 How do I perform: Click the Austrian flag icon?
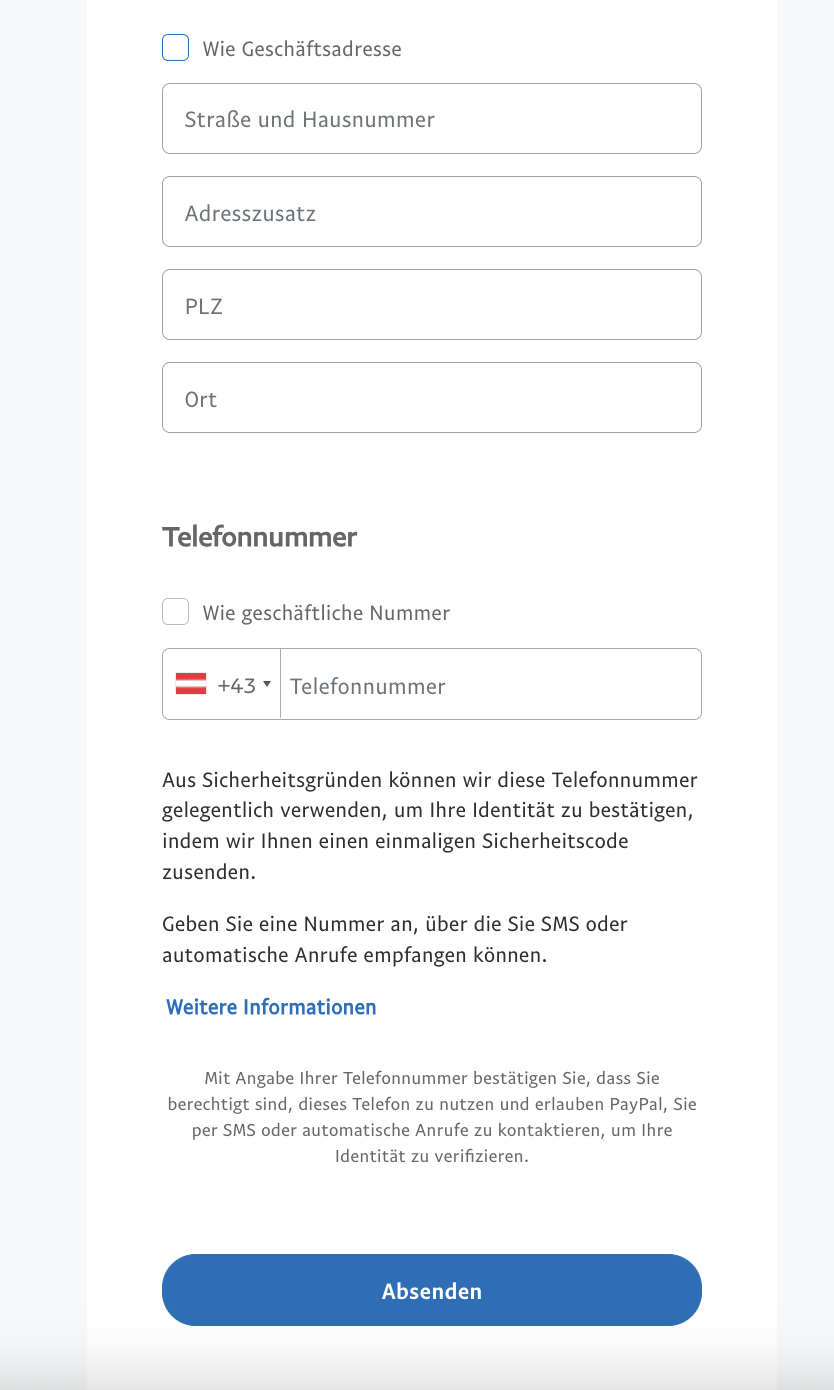tap(191, 684)
